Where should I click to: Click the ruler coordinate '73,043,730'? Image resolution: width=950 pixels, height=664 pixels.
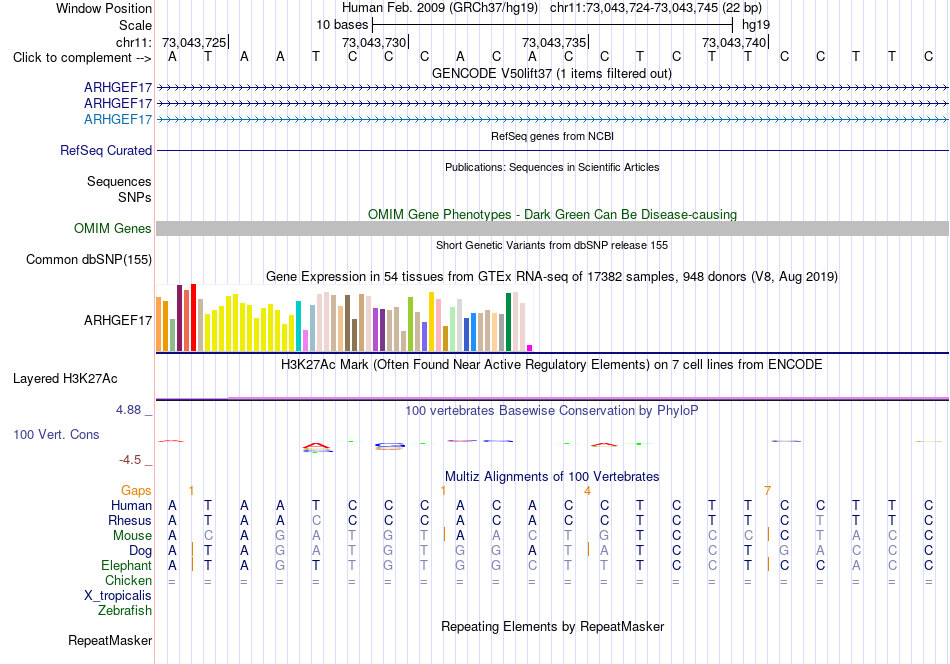point(374,42)
